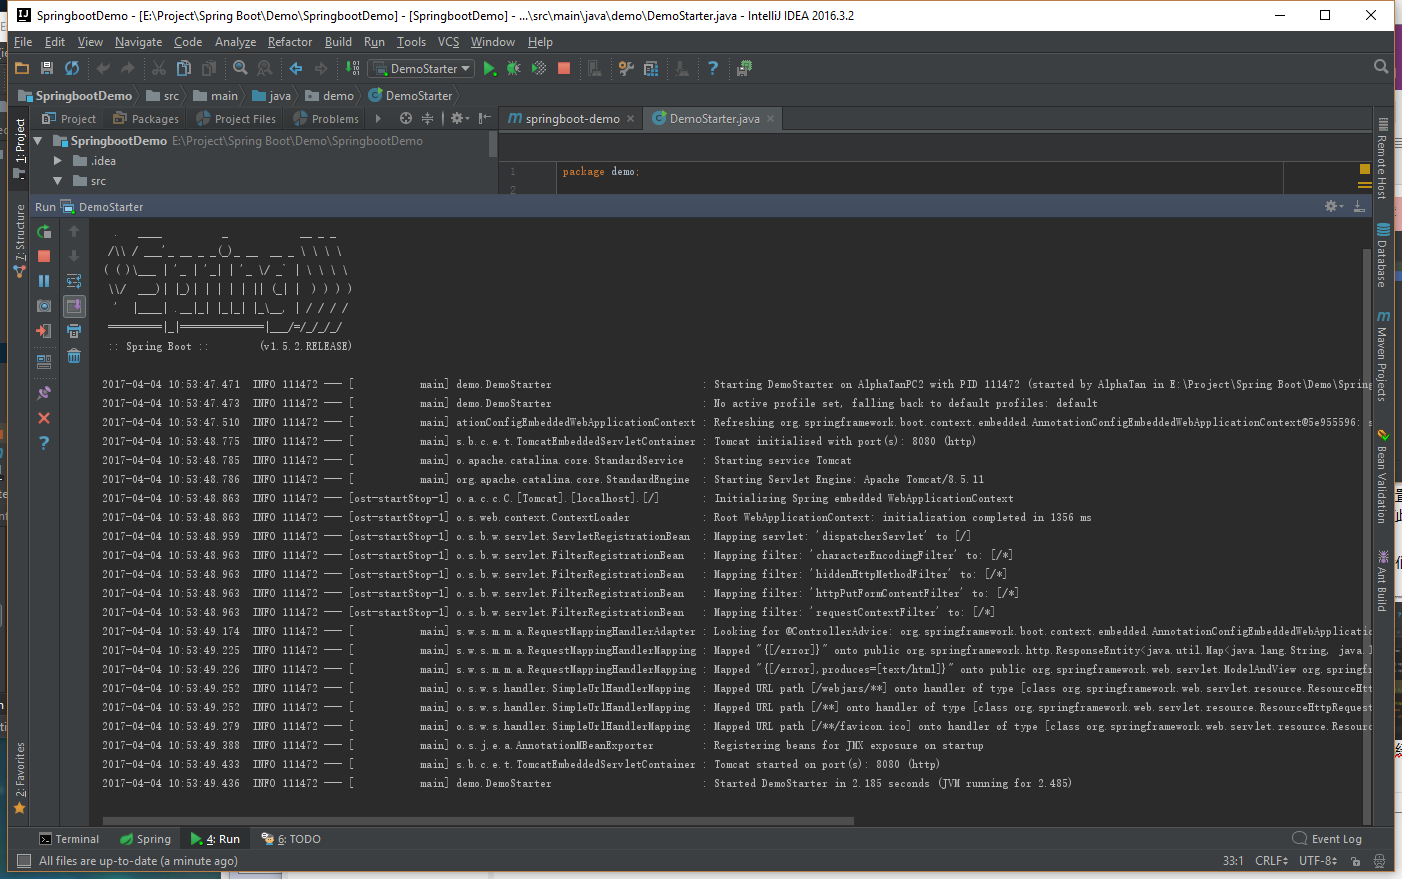Dump threads with the camera icon
Screen dimensions: 1402x879
pyautogui.click(x=44, y=306)
